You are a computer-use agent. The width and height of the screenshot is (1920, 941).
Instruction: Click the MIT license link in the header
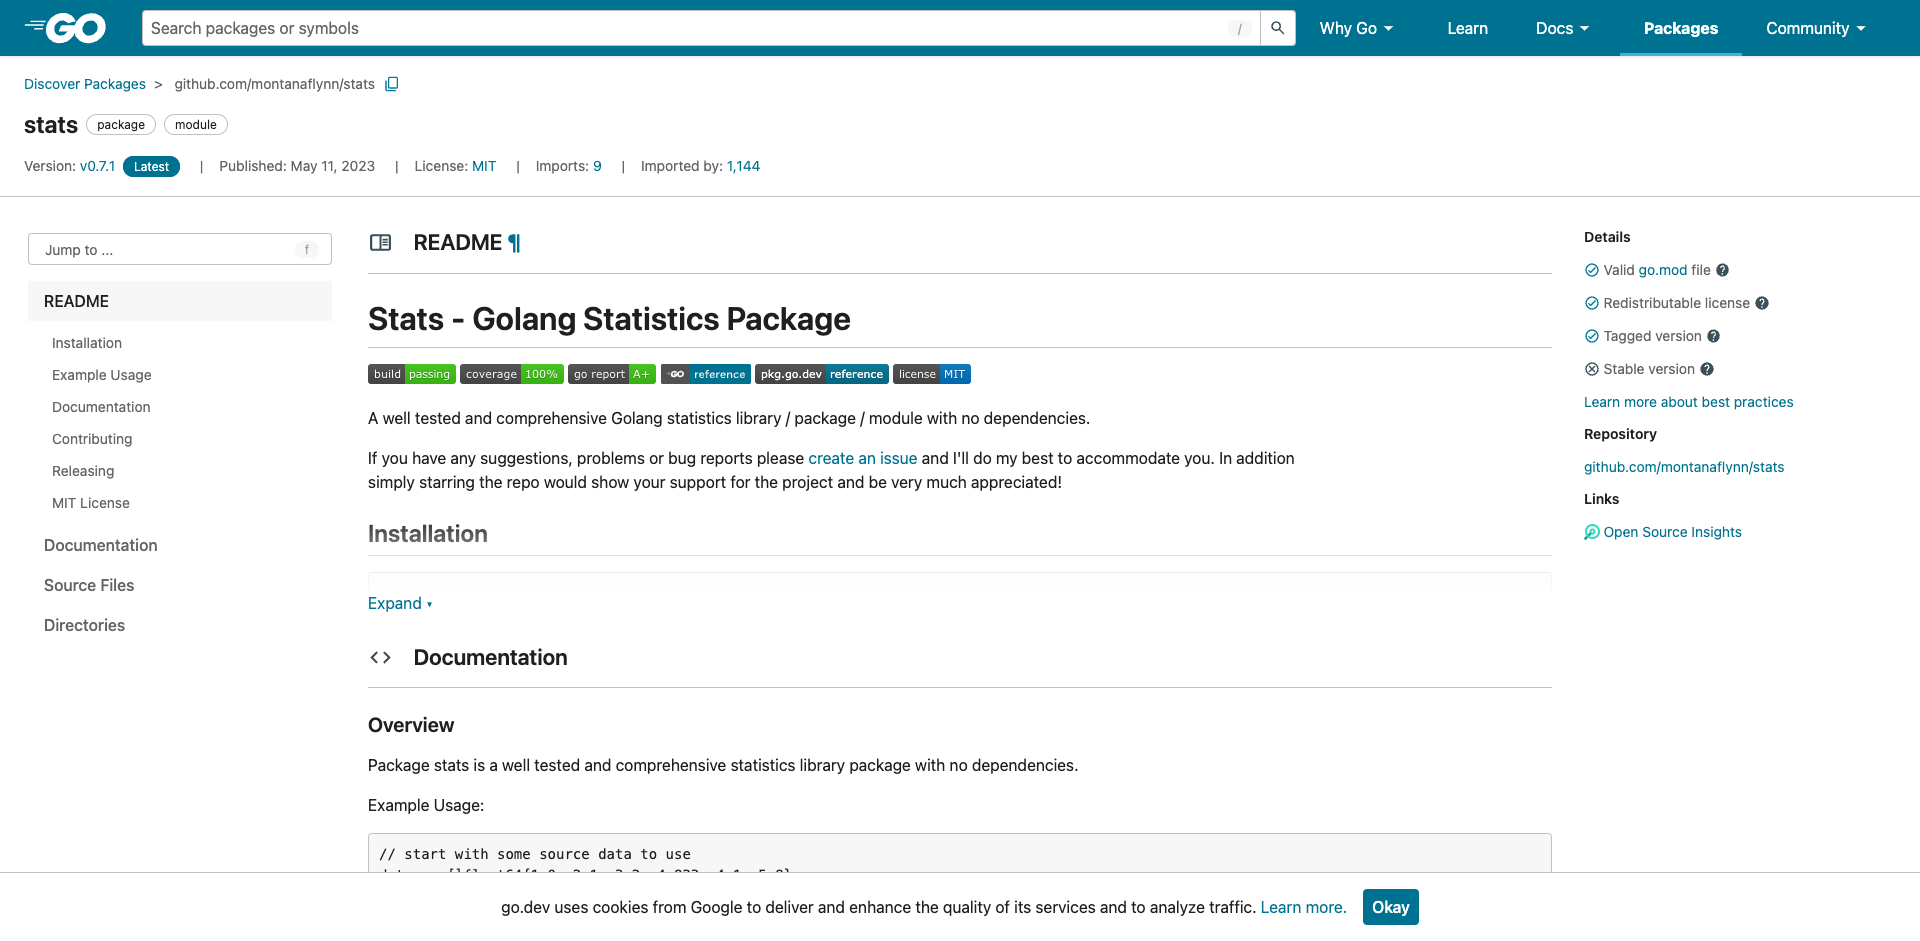pyautogui.click(x=484, y=166)
